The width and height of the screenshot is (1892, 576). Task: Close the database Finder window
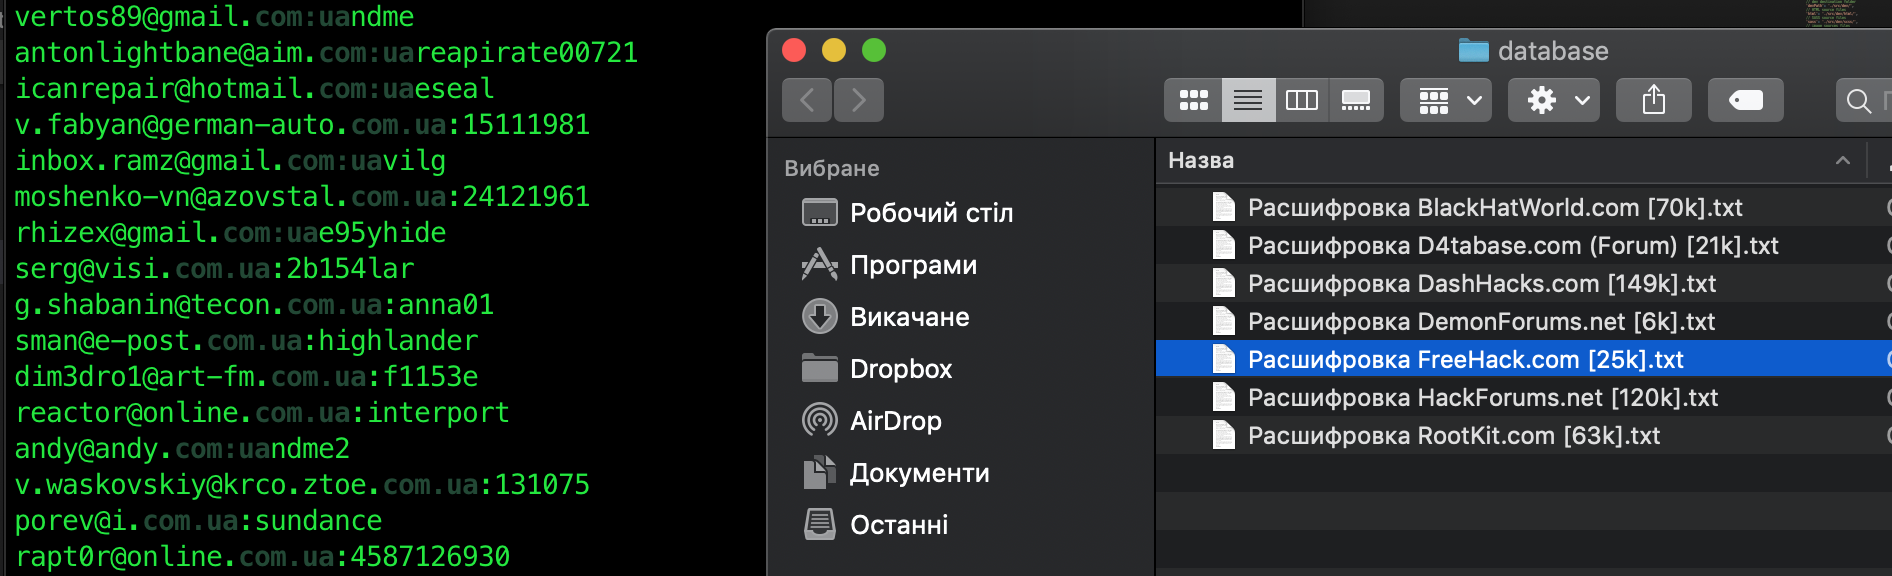[x=794, y=50]
